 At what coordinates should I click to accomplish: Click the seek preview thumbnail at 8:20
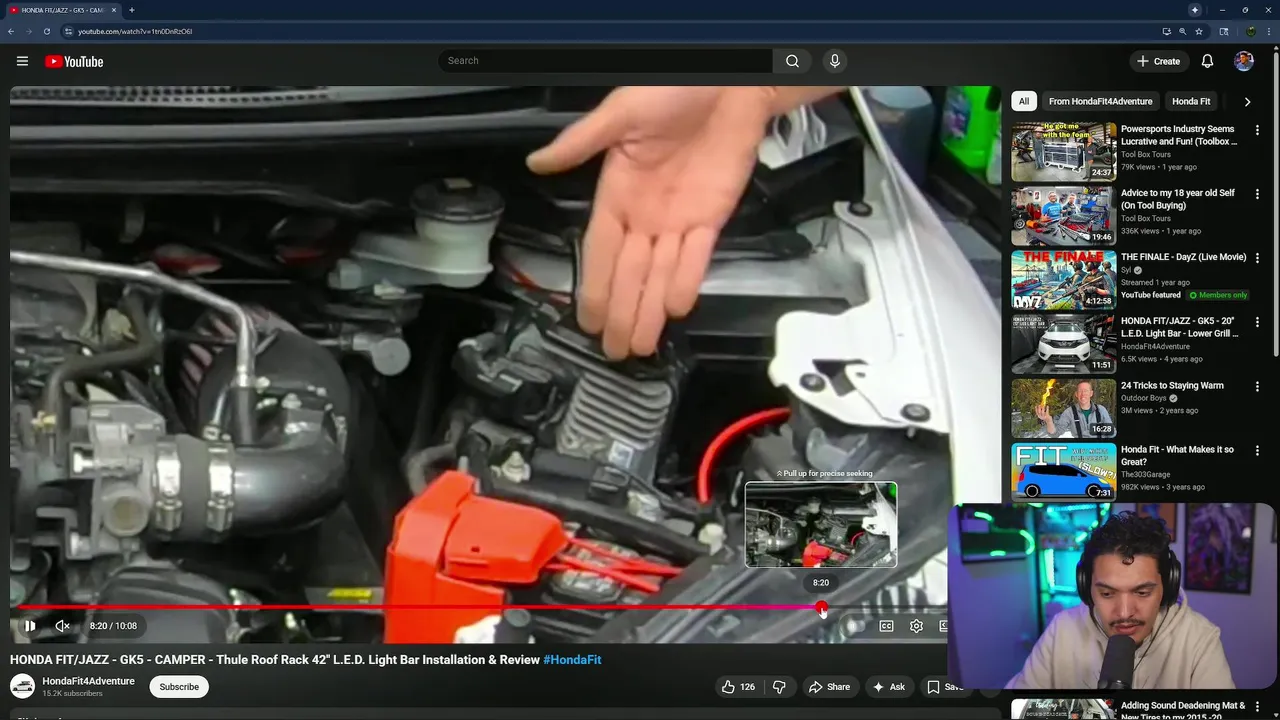pyautogui.click(x=821, y=525)
